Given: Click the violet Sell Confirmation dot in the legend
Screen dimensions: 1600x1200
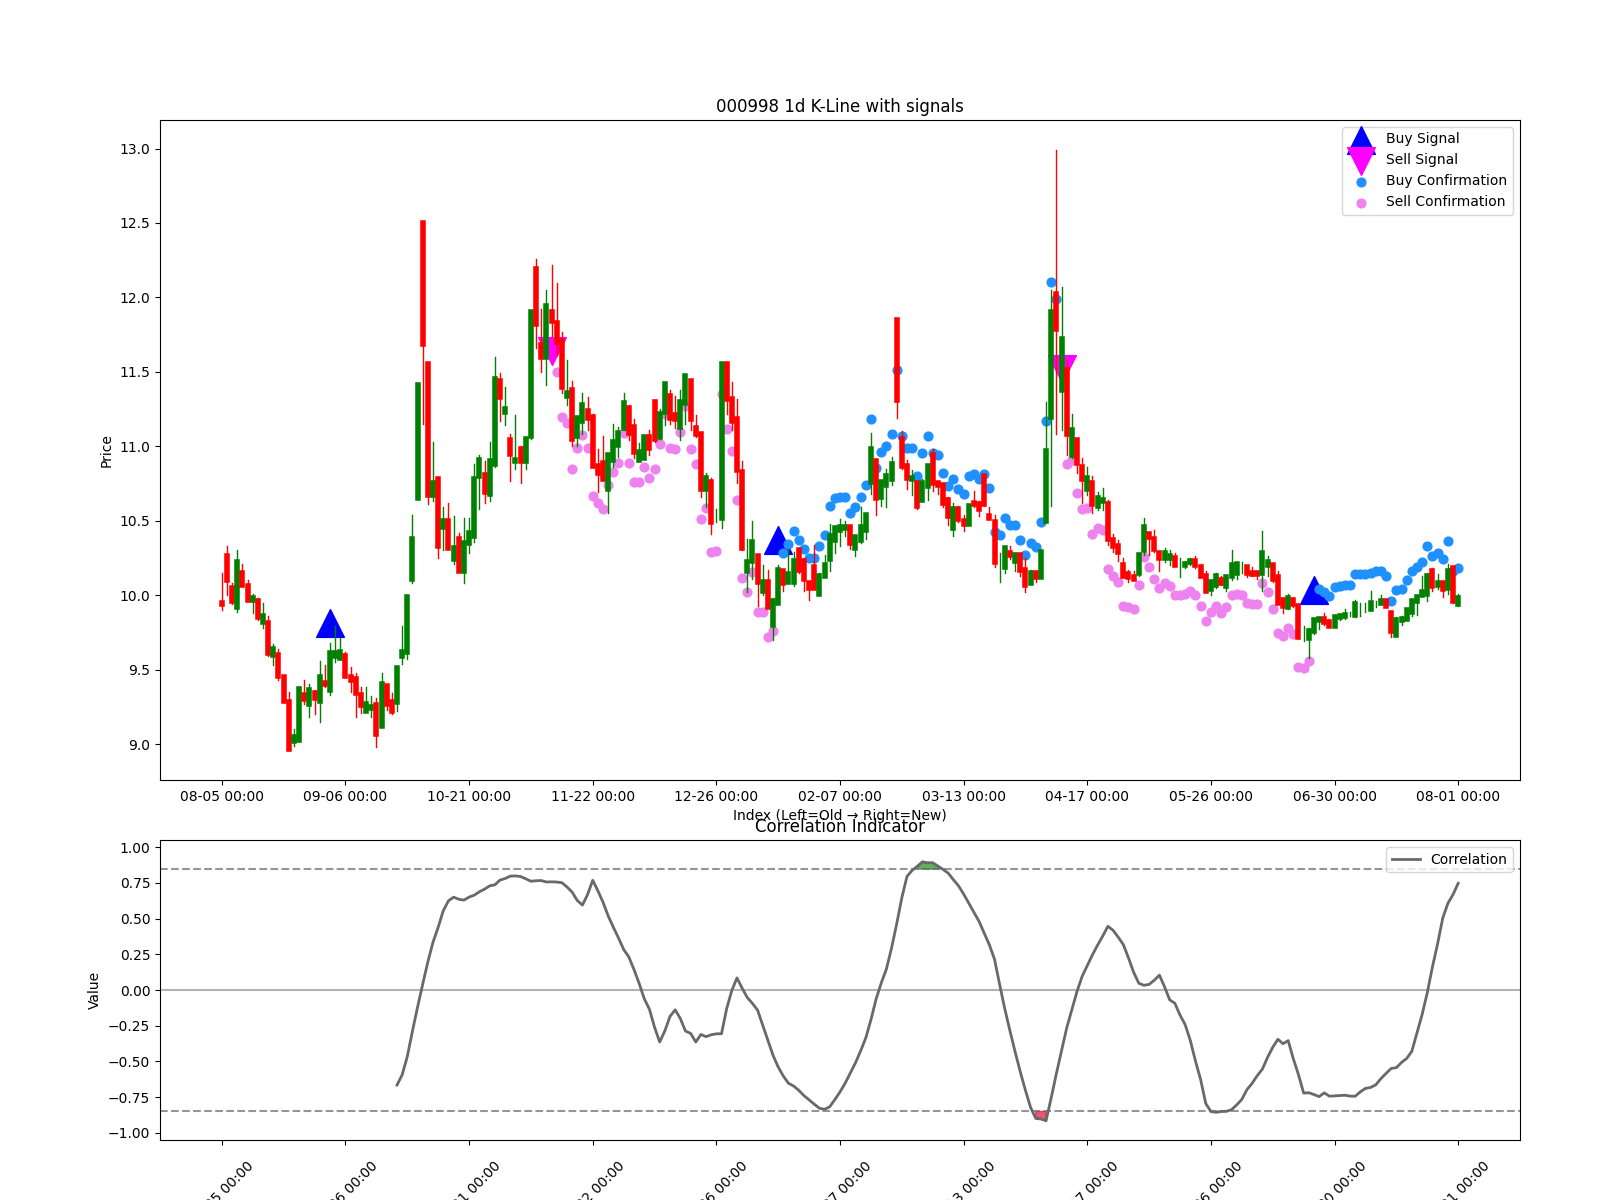Looking at the screenshot, I should pos(1361,203).
